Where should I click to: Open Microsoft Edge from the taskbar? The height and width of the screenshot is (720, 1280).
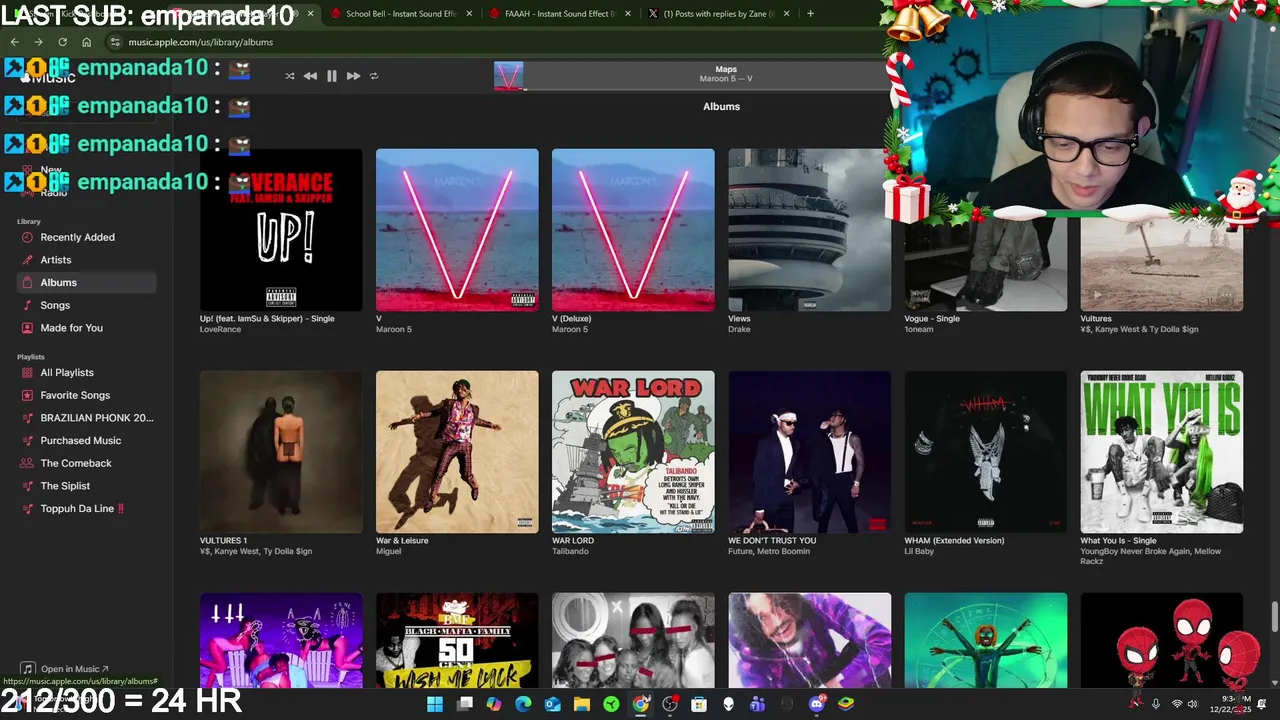(523, 704)
